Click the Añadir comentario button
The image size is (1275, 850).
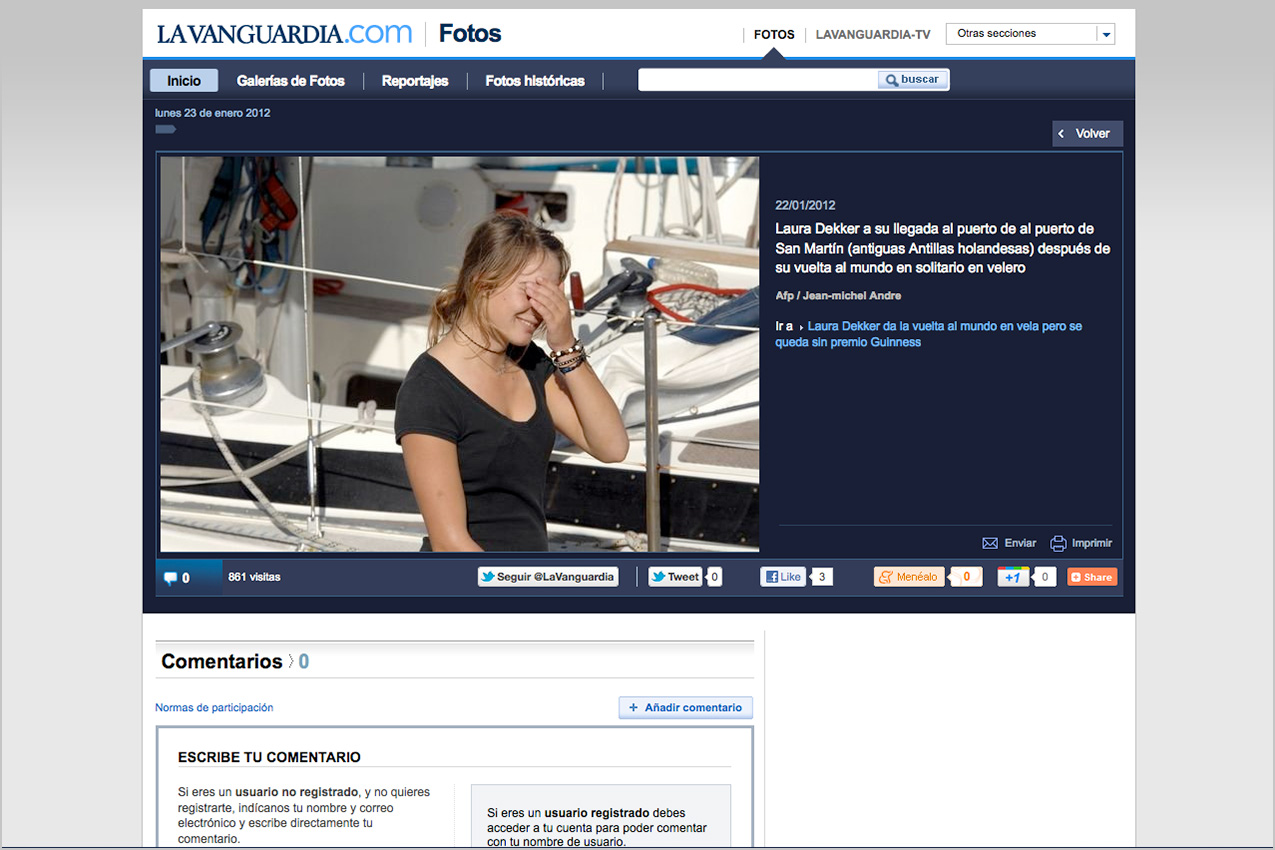(x=685, y=708)
